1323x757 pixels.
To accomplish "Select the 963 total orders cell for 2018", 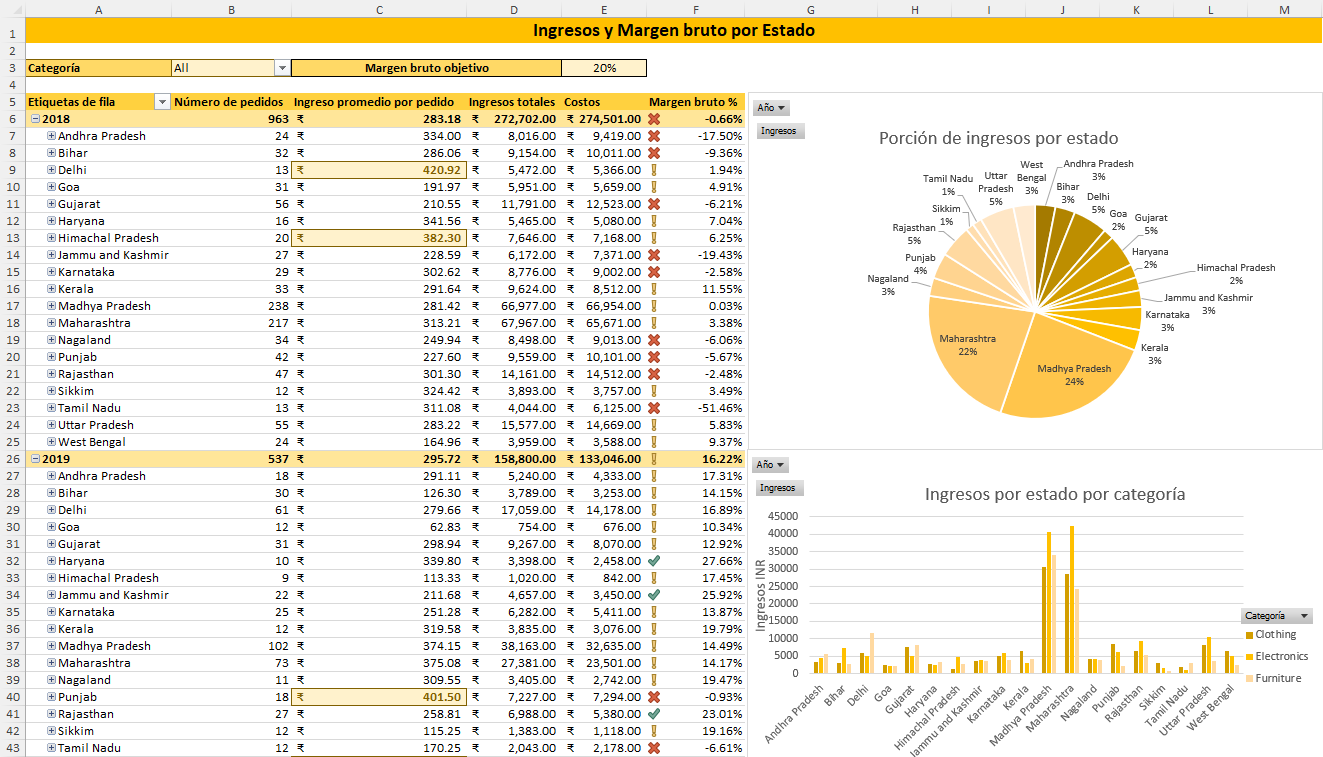I will [231, 119].
